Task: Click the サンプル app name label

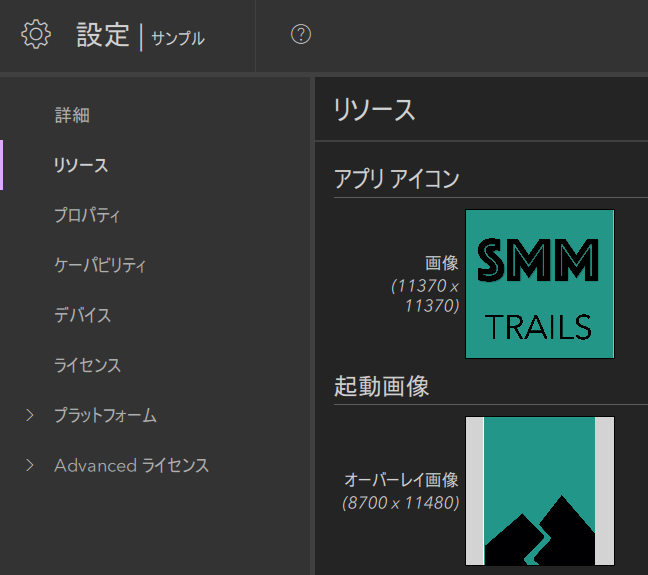Action: click(178, 38)
